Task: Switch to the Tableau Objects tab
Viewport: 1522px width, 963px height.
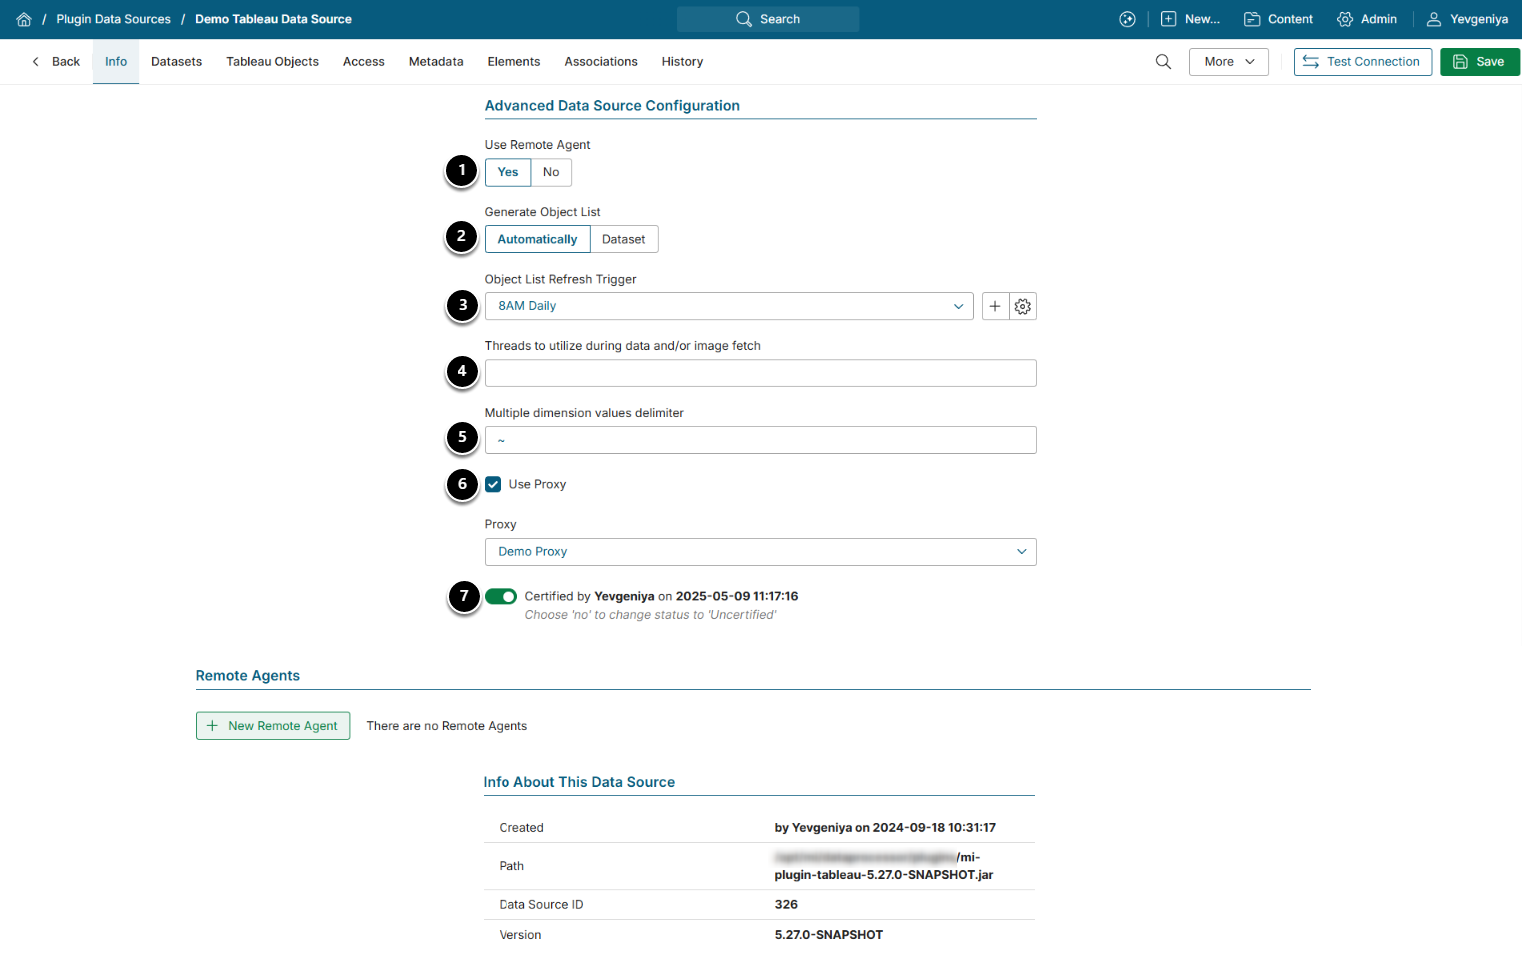Action: coord(272,62)
